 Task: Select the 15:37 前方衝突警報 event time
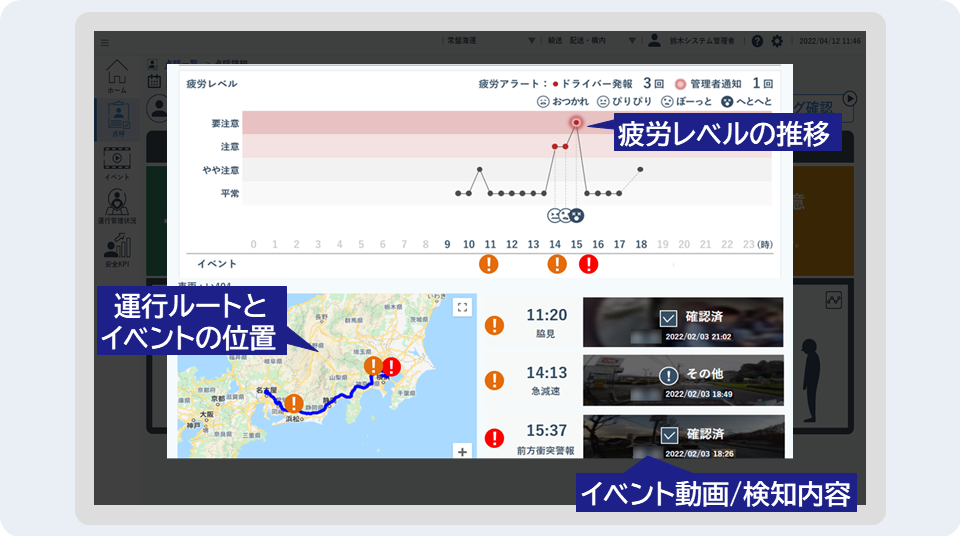[x=547, y=430]
